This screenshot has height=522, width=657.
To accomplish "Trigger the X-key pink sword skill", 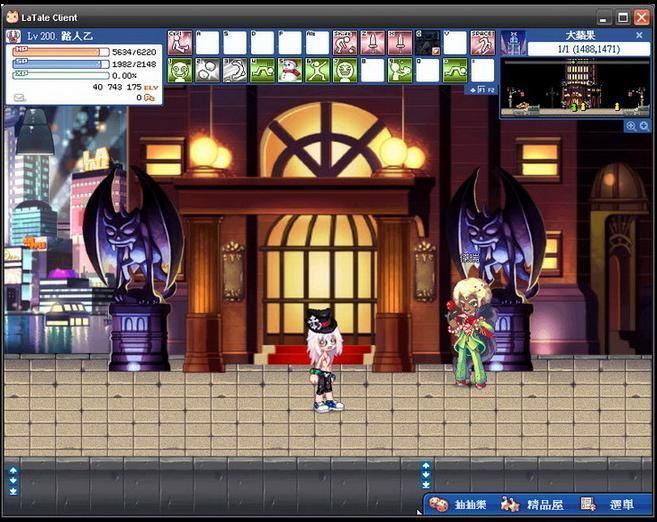I will pyautogui.click(x=400, y=43).
